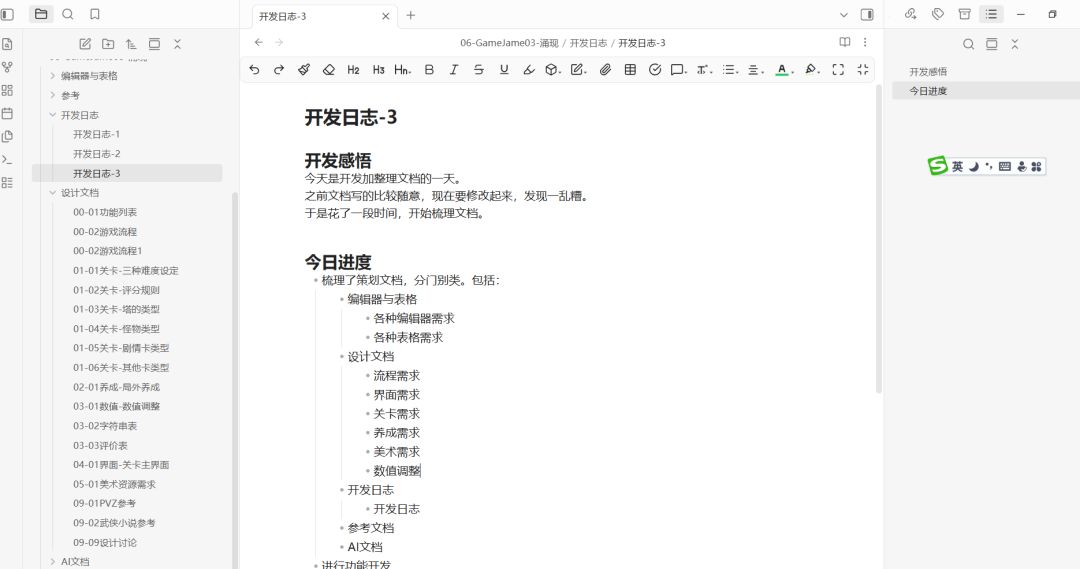This screenshot has width=1080, height=569.
Task: Toggle the left sidebar
Action: pyautogui.click(x=8, y=14)
